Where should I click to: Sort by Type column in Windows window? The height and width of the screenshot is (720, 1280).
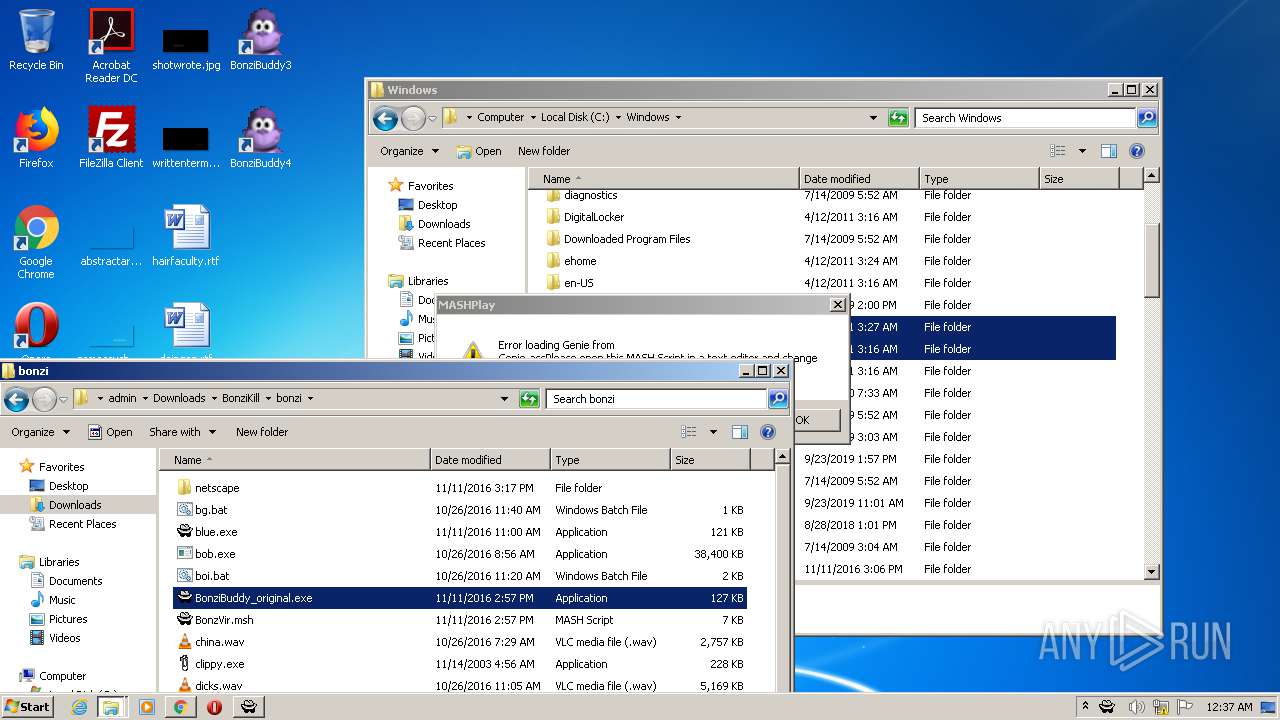pyautogui.click(x=978, y=179)
